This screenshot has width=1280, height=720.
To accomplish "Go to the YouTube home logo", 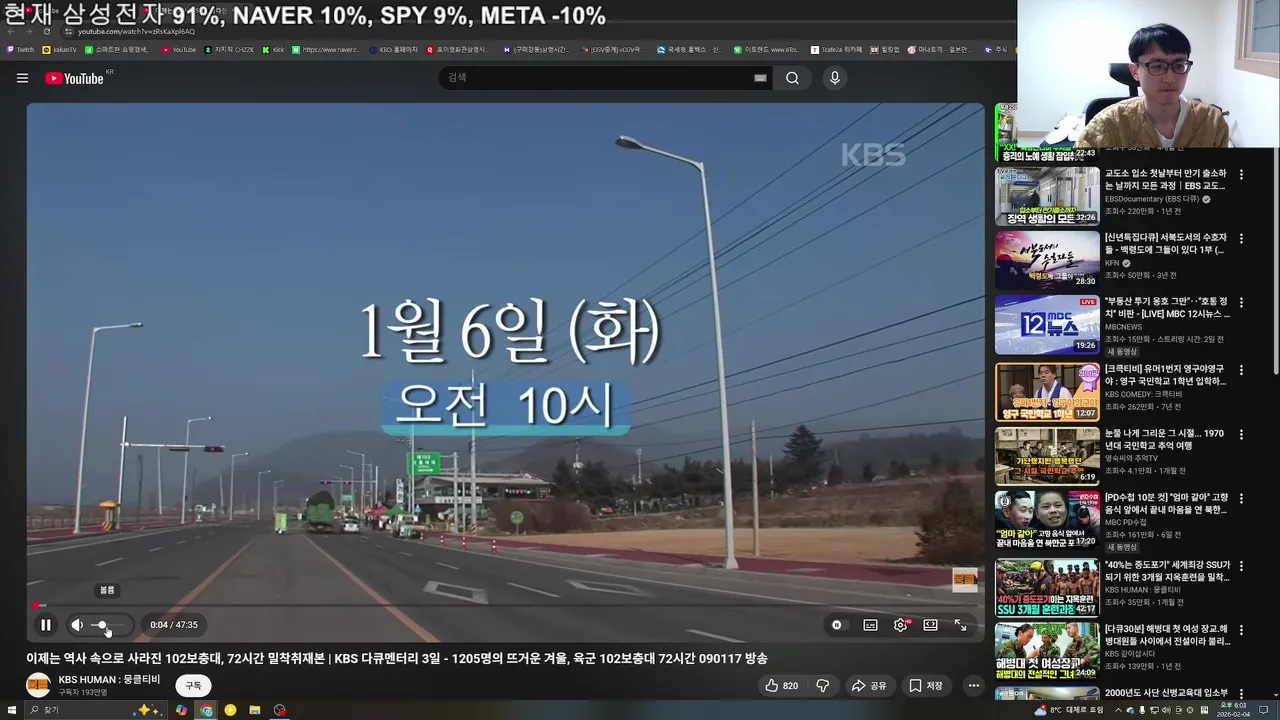I will 75,78.
